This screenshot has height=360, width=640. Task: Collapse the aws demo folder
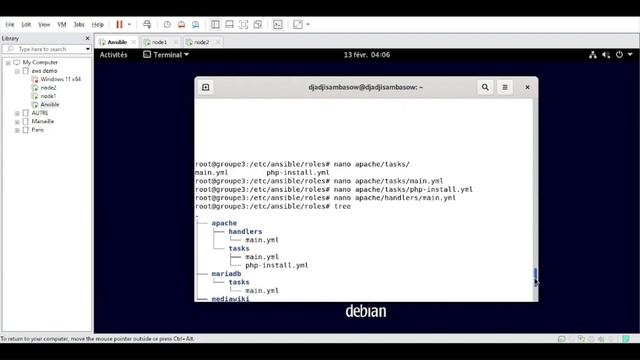pyautogui.click(x=17, y=71)
